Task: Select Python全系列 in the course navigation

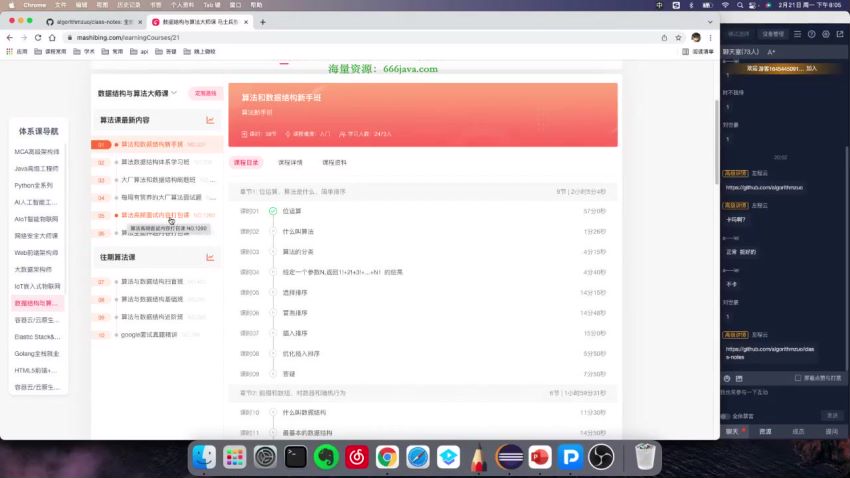Action: 36,185
